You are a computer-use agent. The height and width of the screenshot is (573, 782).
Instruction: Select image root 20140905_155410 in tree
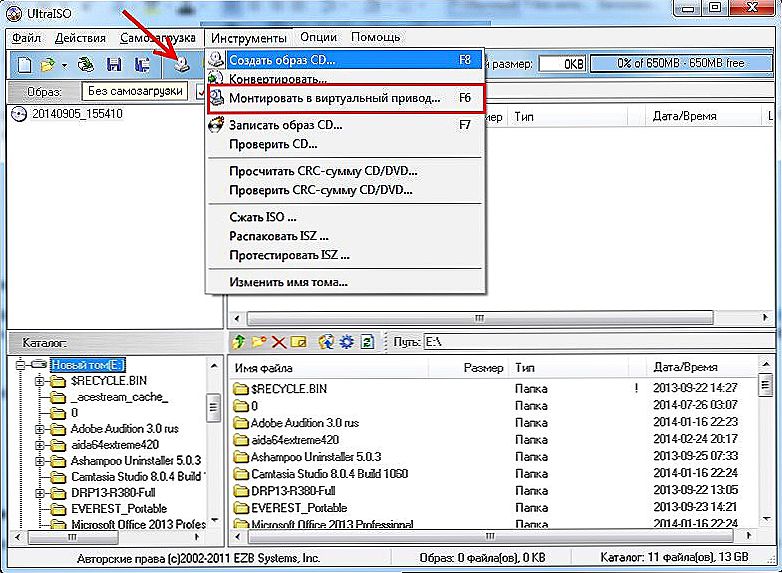77,114
